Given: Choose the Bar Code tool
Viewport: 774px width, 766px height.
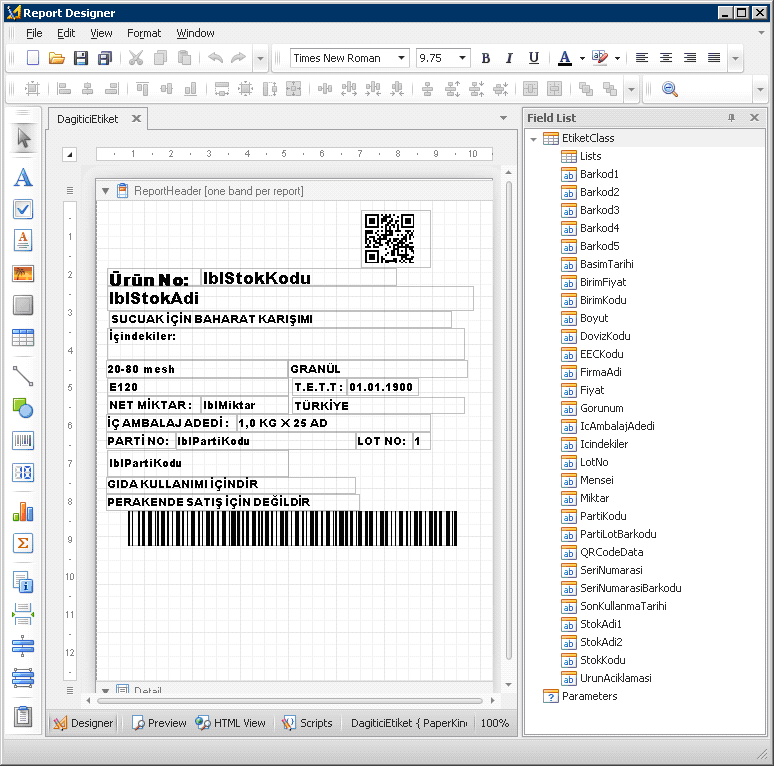Looking at the screenshot, I should (23, 440).
